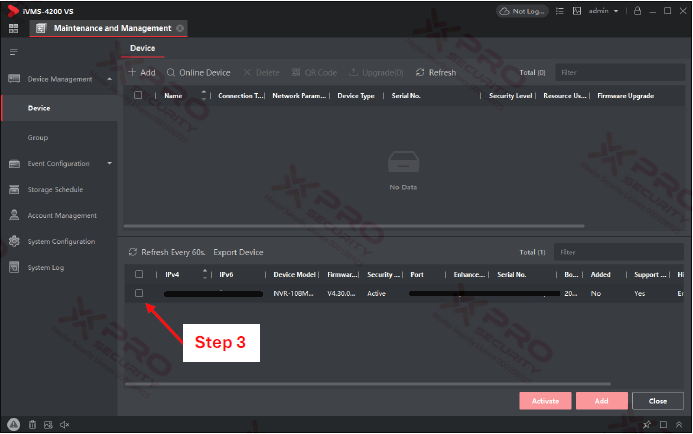
Task: Click the Event Configuration icon
Action: pyautogui.click(x=14, y=164)
